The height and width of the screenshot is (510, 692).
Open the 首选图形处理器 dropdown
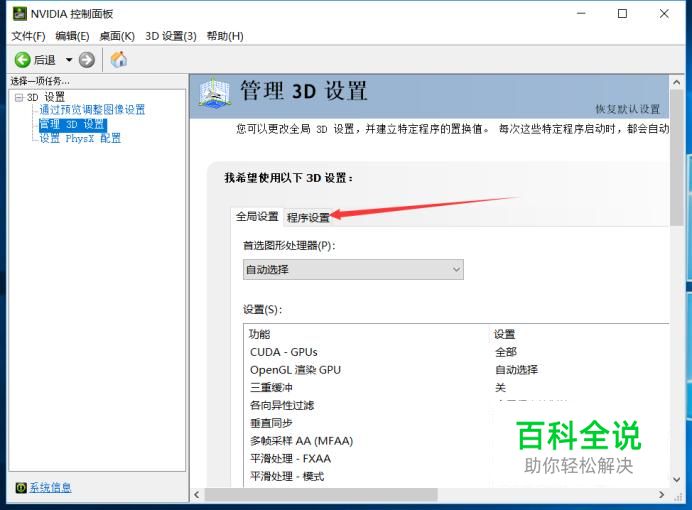pos(353,270)
